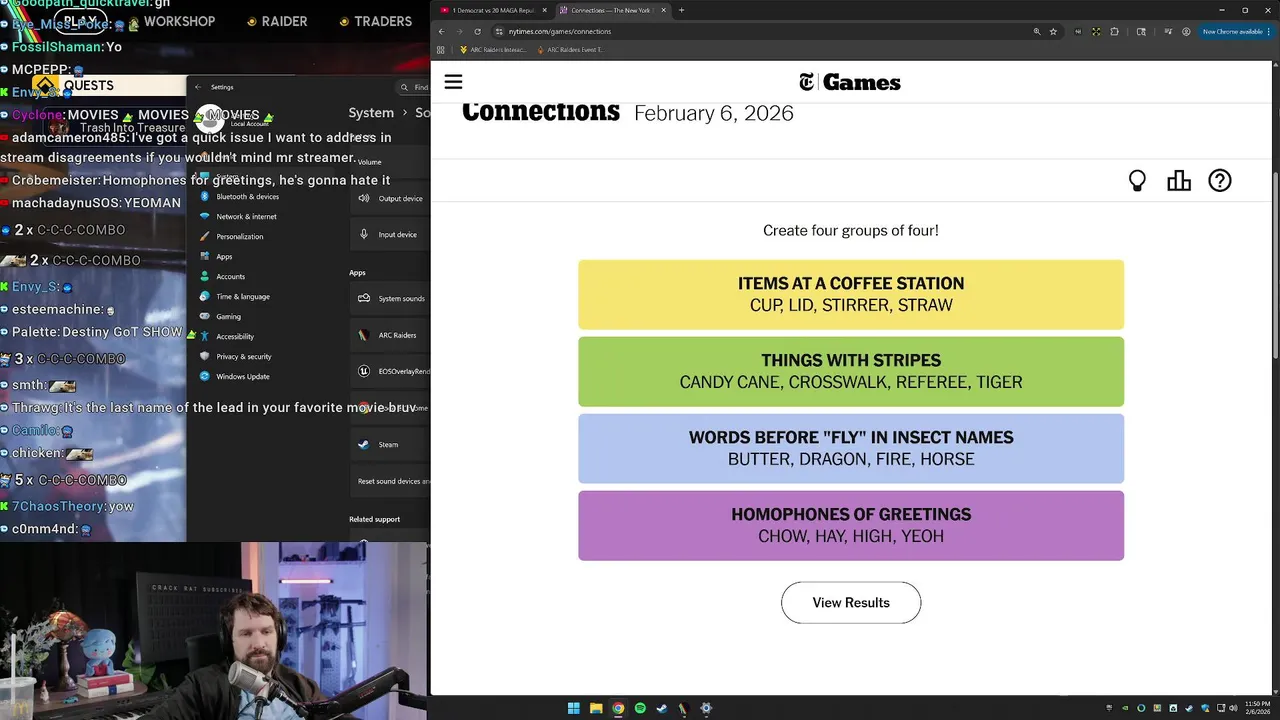Image resolution: width=1280 pixels, height=720 pixels.
Task: Open the NYT Games hamburger menu
Action: click(453, 82)
